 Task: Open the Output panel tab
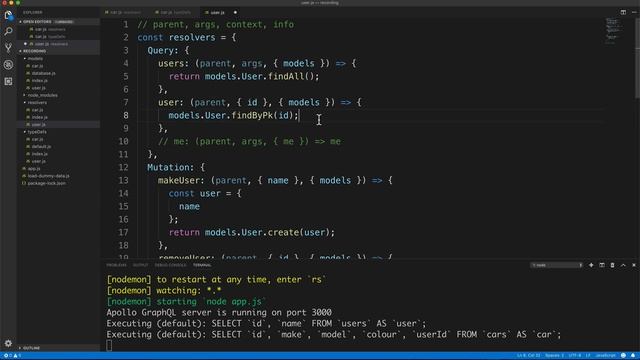tap(140, 265)
